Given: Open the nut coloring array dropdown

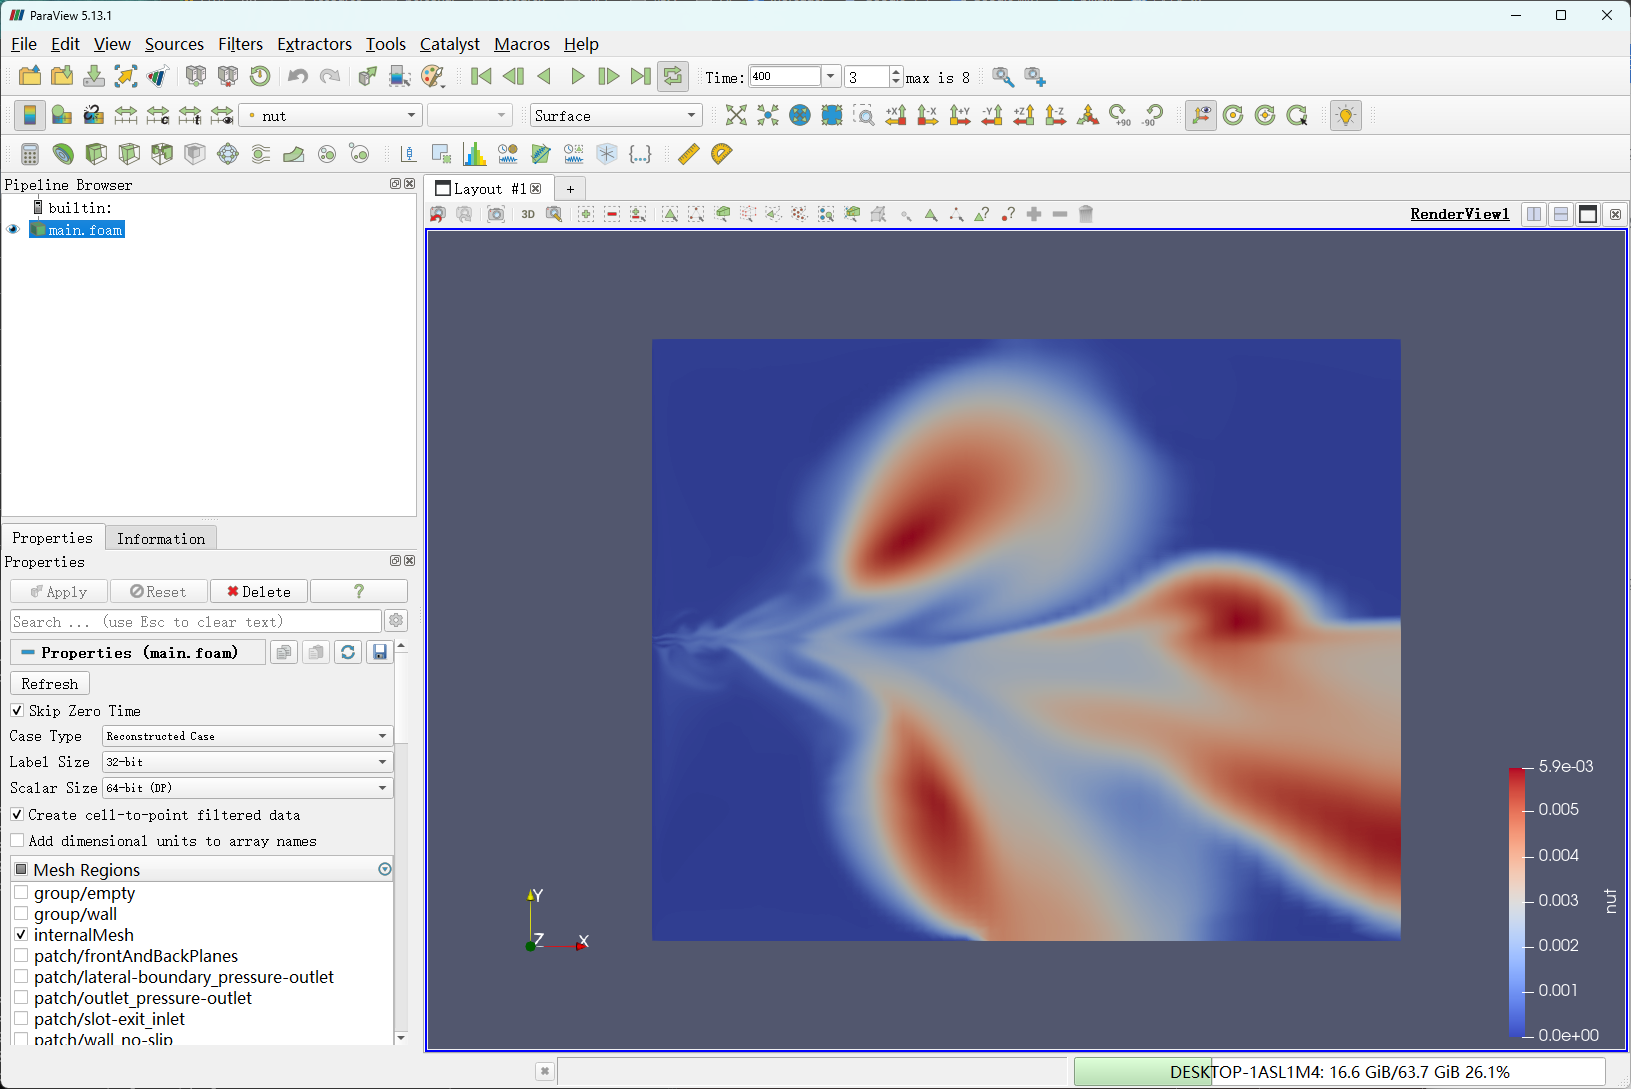Looking at the screenshot, I should pos(331,116).
